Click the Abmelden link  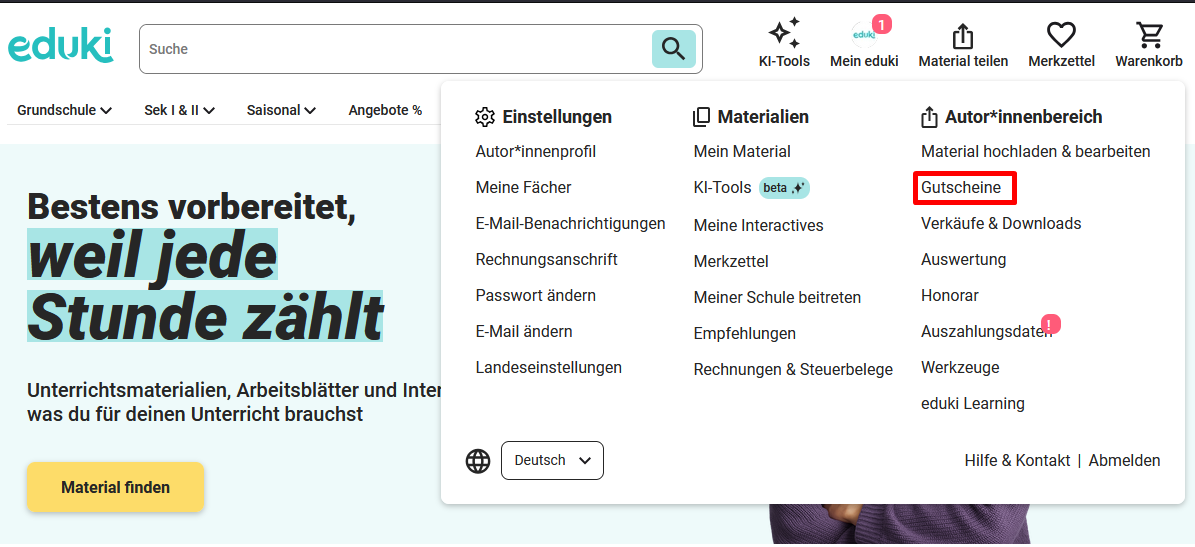pyautogui.click(x=1124, y=461)
